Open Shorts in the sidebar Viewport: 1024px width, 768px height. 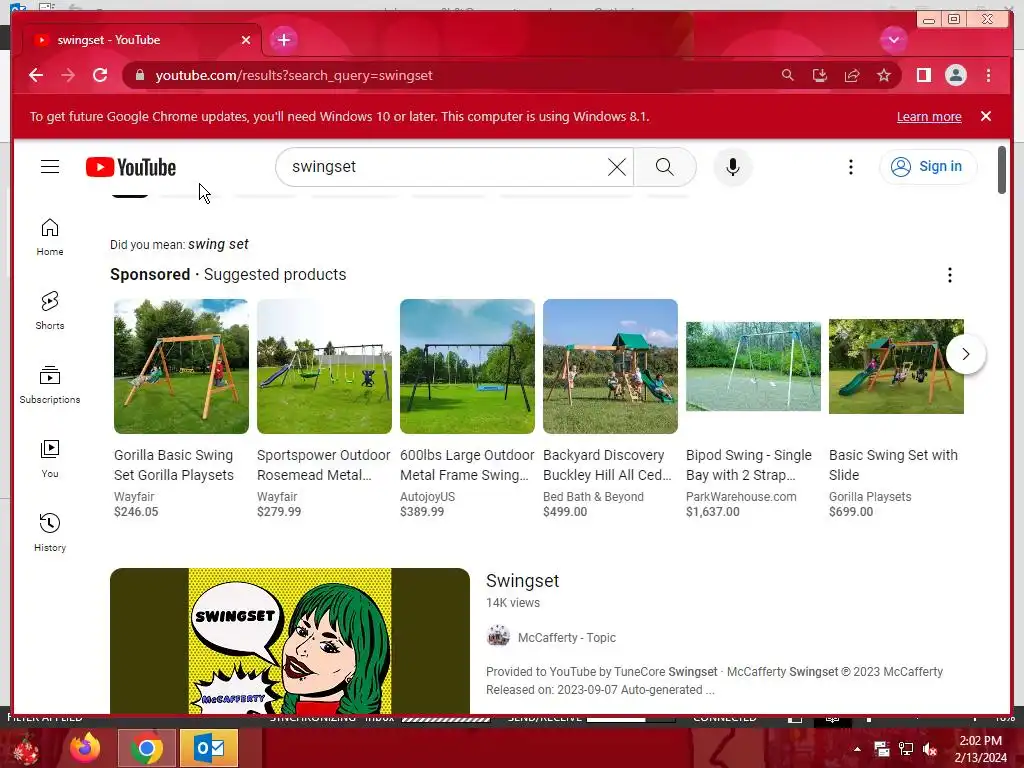click(x=50, y=310)
